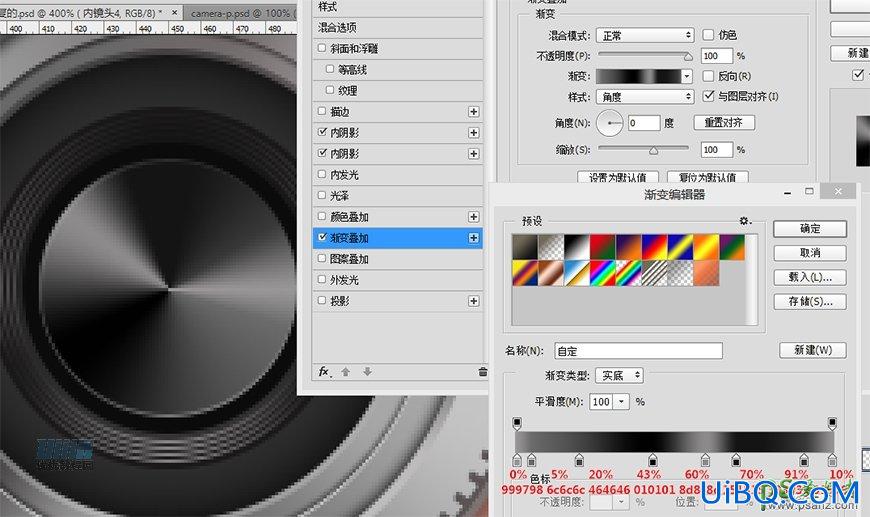Select the color stop at 0%
Image resolution: width=870 pixels, height=517 pixels.
pyautogui.click(x=517, y=460)
